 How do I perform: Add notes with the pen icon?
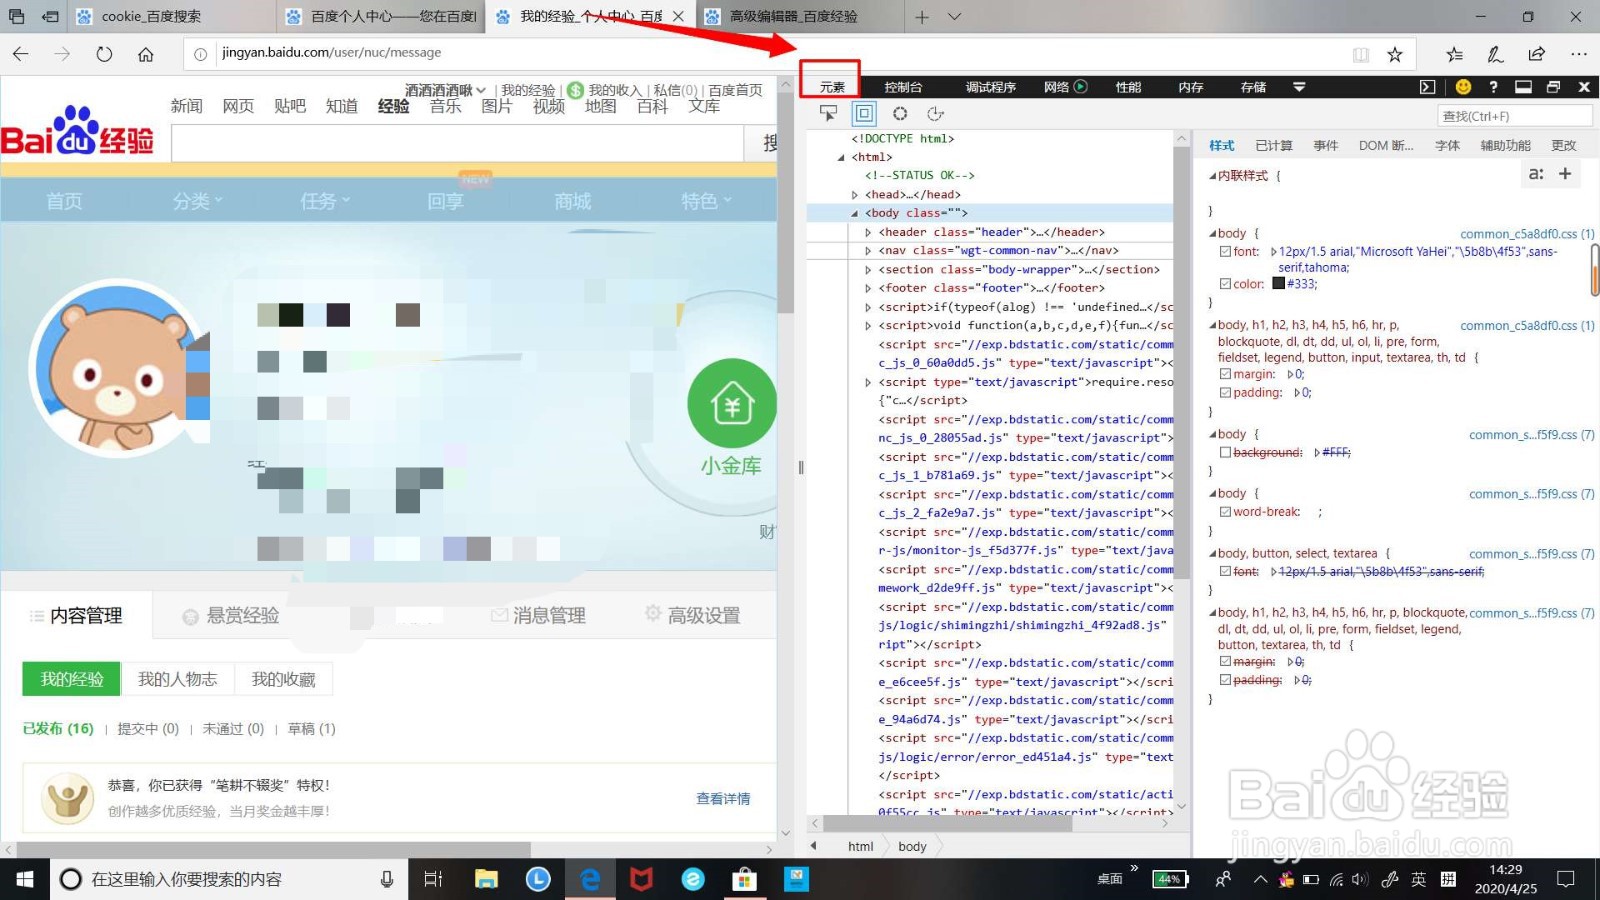click(1495, 54)
